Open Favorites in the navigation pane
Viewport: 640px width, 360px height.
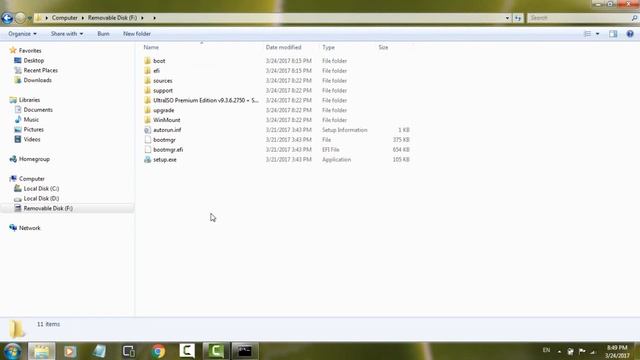point(30,51)
